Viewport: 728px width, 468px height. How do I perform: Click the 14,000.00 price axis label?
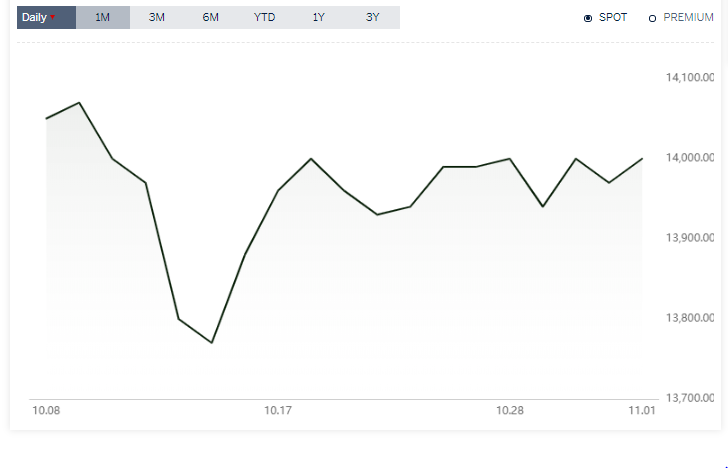pyautogui.click(x=689, y=157)
